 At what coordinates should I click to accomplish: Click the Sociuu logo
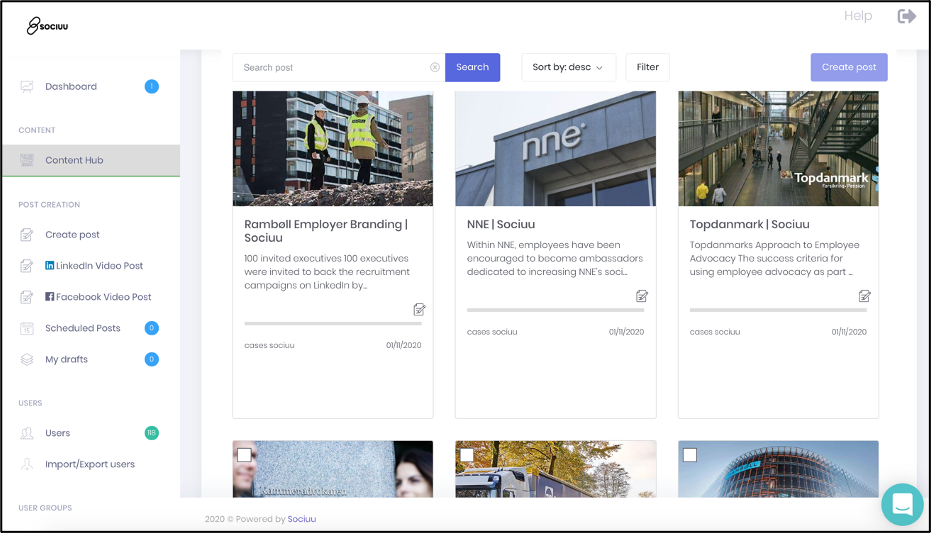pos(47,26)
